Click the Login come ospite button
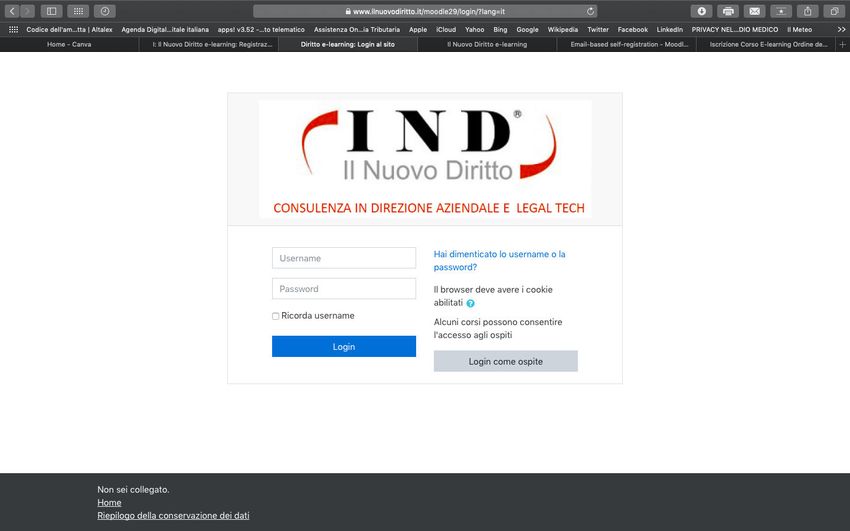 (505, 361)
